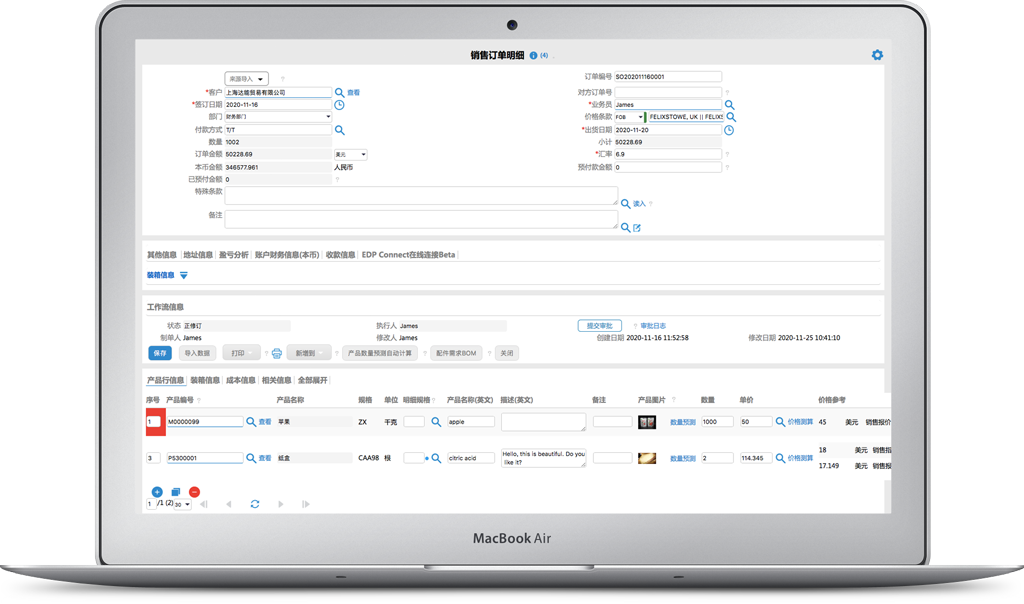Delete row using the red minus icon
This screenshot has height=604, width=1024.
pos(194,492)
